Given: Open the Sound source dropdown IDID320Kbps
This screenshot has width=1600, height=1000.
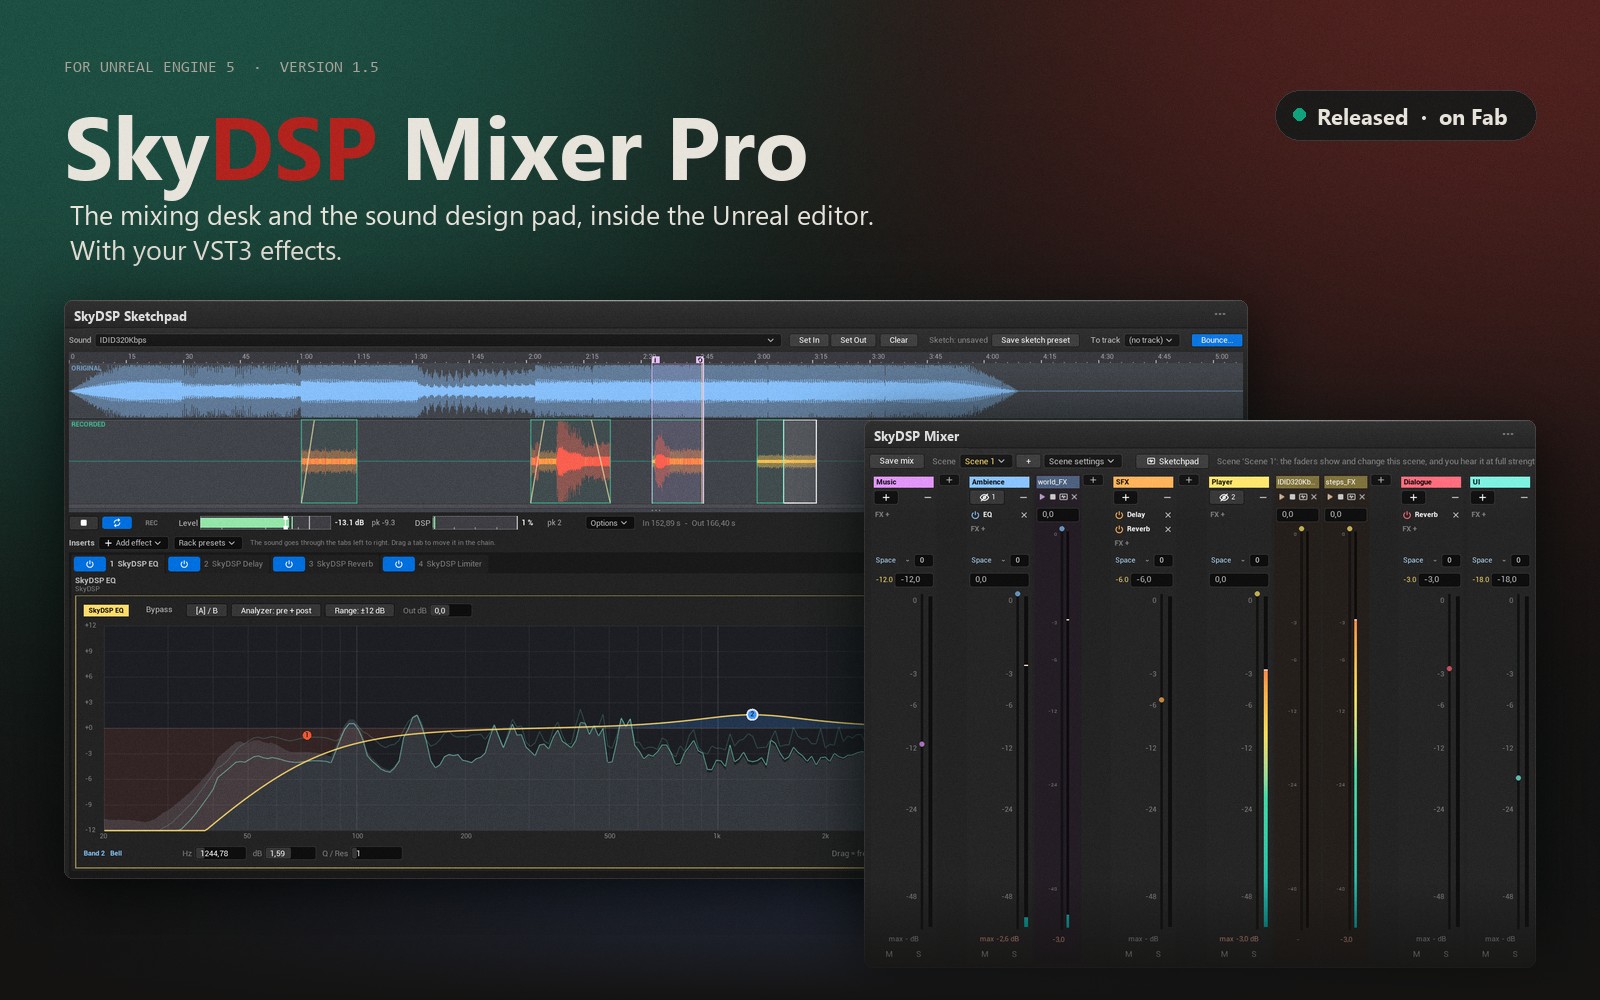Looking at the screenshot, I should click(437, 340).
